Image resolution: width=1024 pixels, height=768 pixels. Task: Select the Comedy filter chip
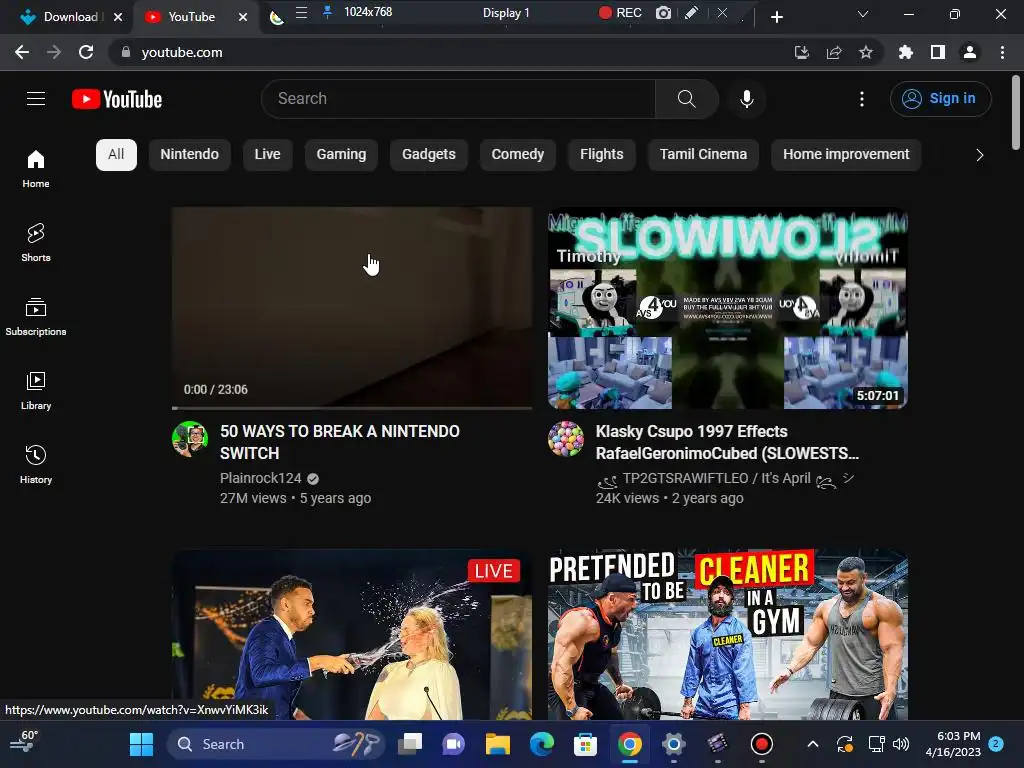(517, 155)
